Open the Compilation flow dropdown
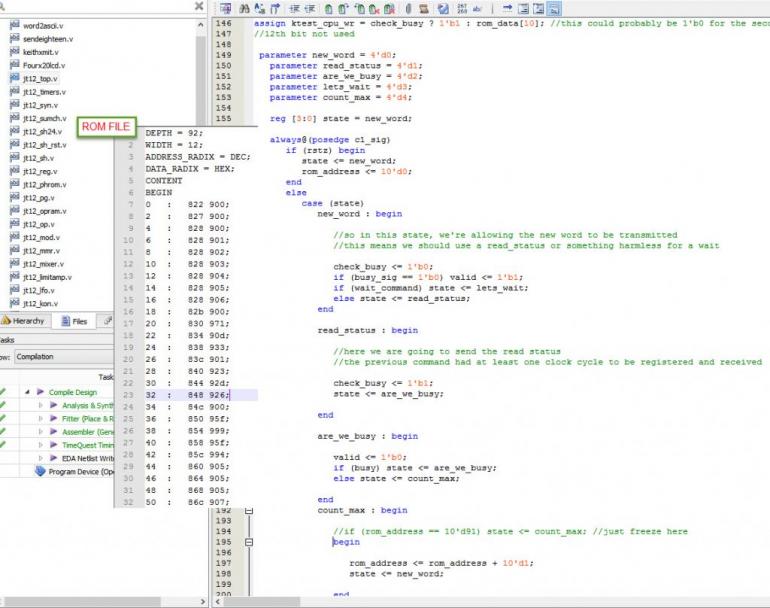The width and height of the screenshot is (770, 608). (60, 356)
